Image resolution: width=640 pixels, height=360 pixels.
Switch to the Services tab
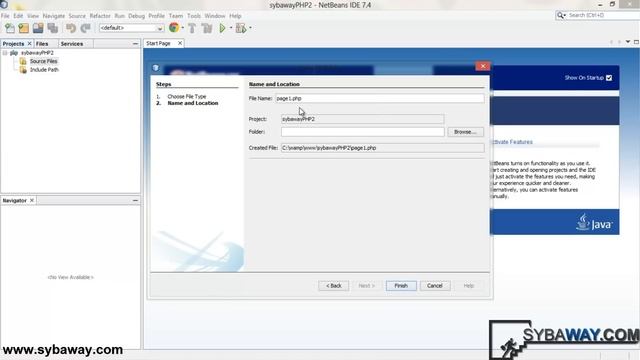[x=72, y=44]
